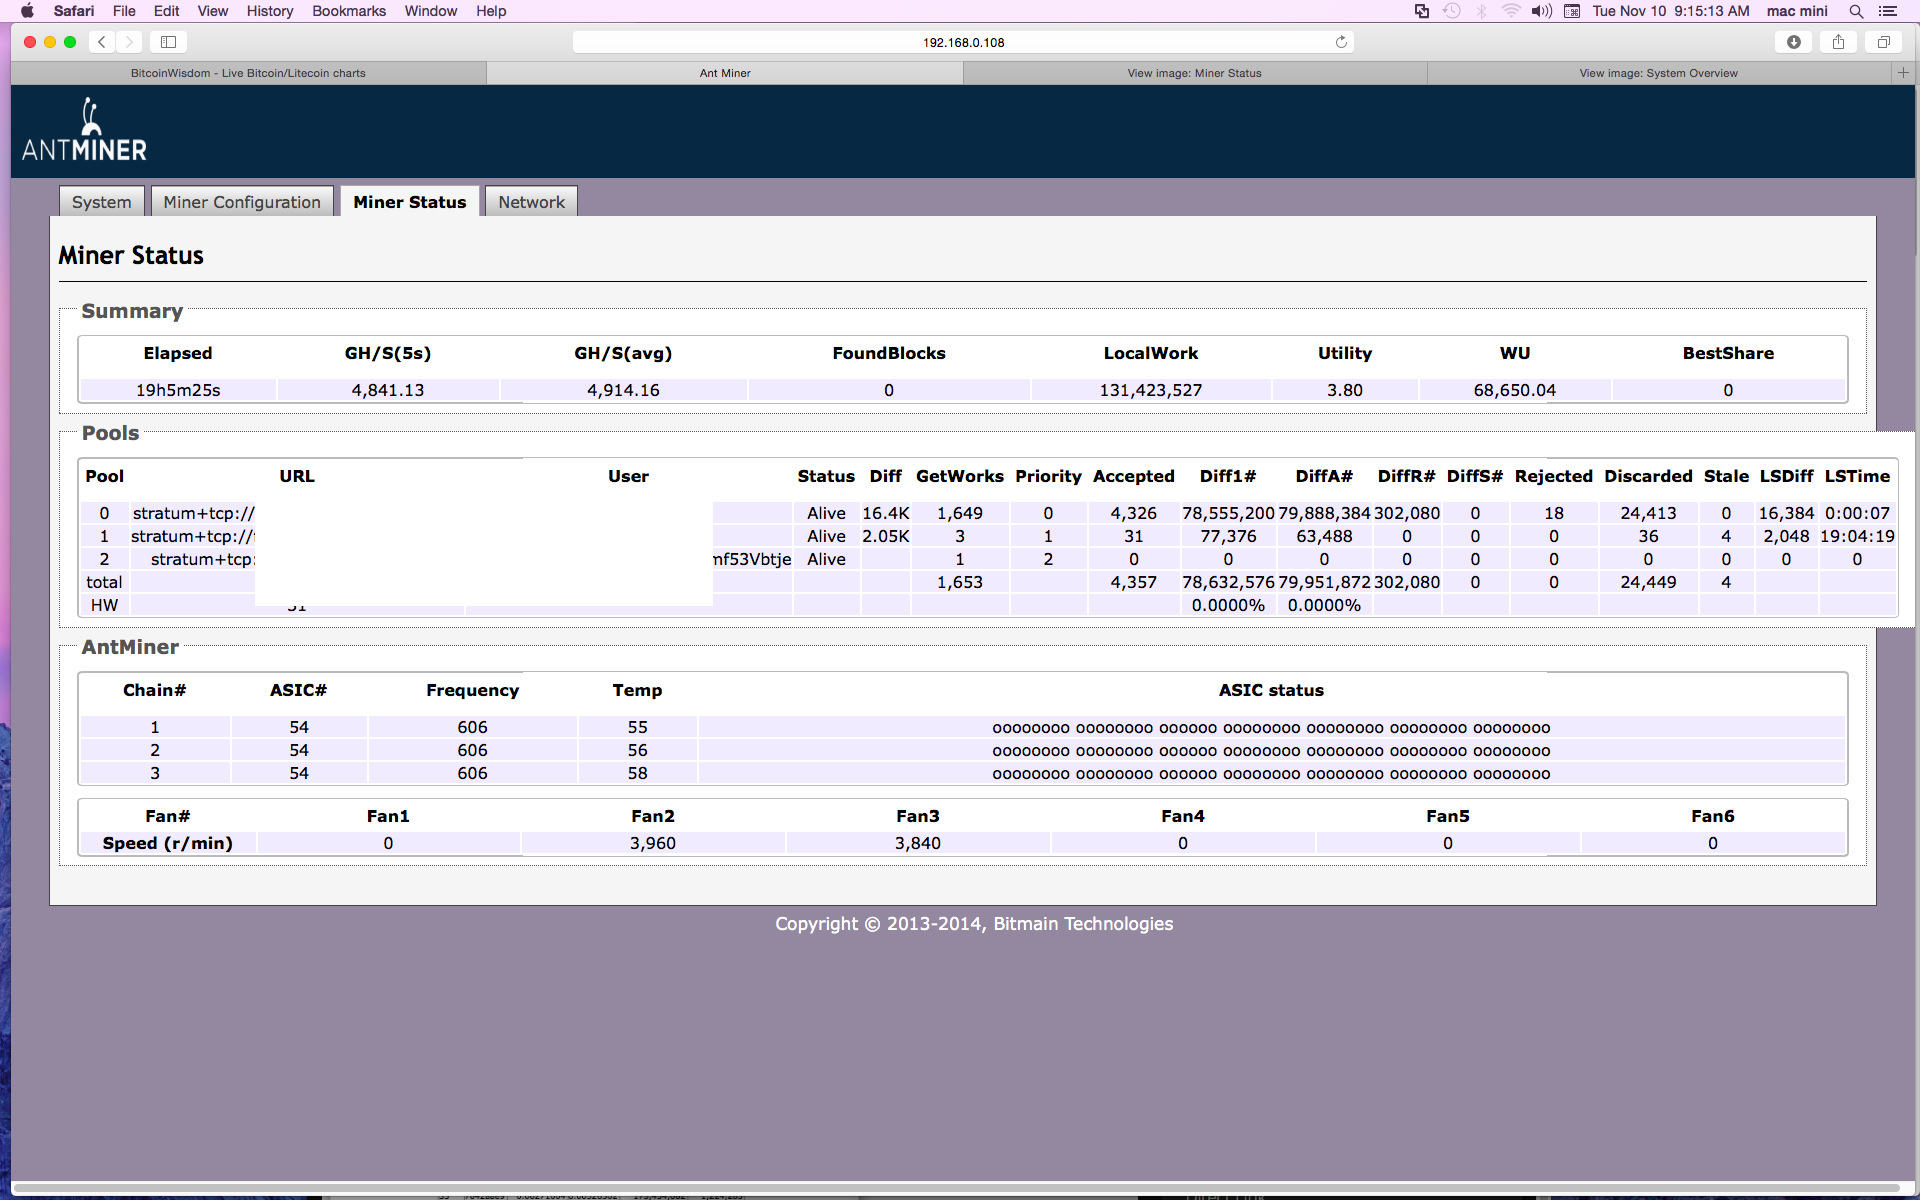Open the Safari menu

[74, 11]
